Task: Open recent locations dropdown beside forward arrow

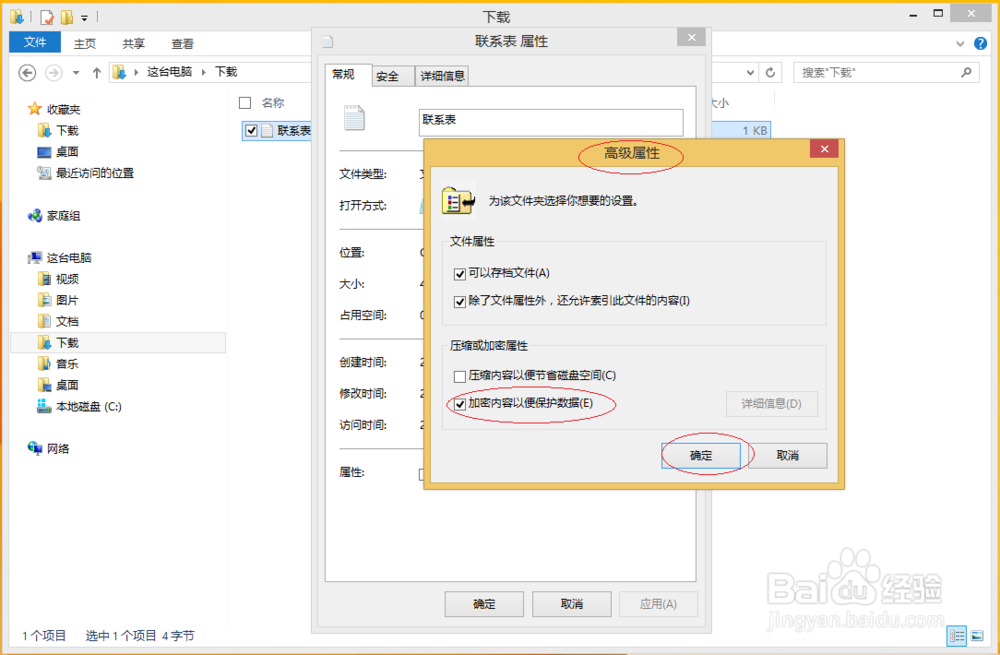Action: pos(76,73)
